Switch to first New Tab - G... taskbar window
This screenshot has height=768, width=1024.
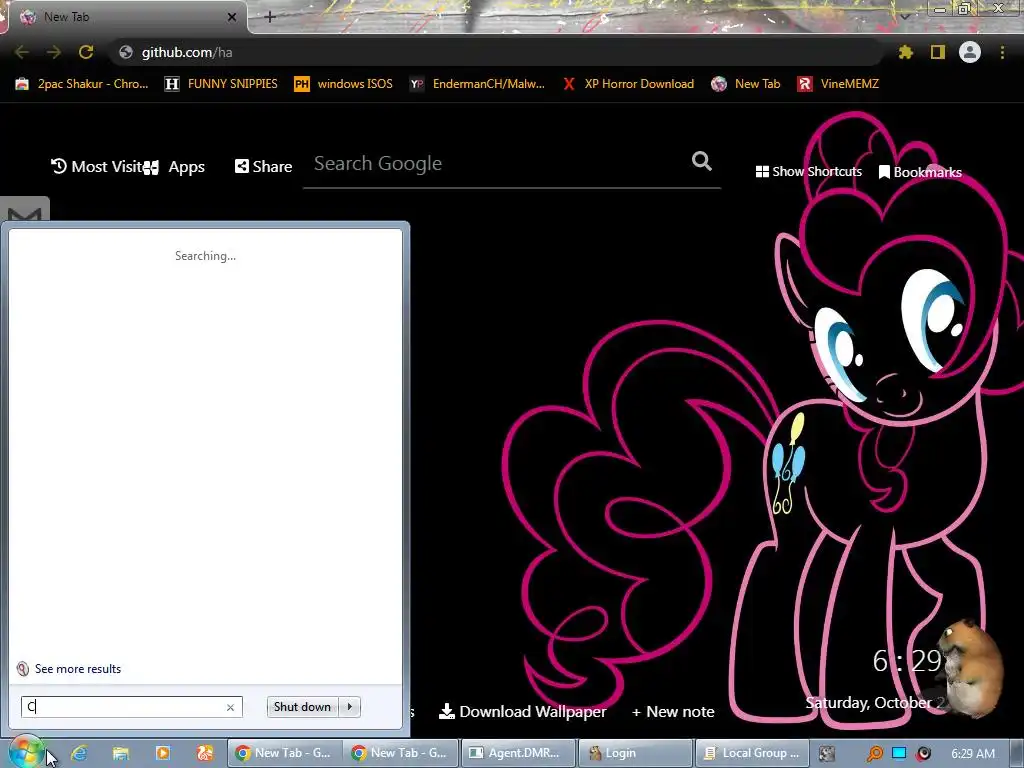(284, 753)
